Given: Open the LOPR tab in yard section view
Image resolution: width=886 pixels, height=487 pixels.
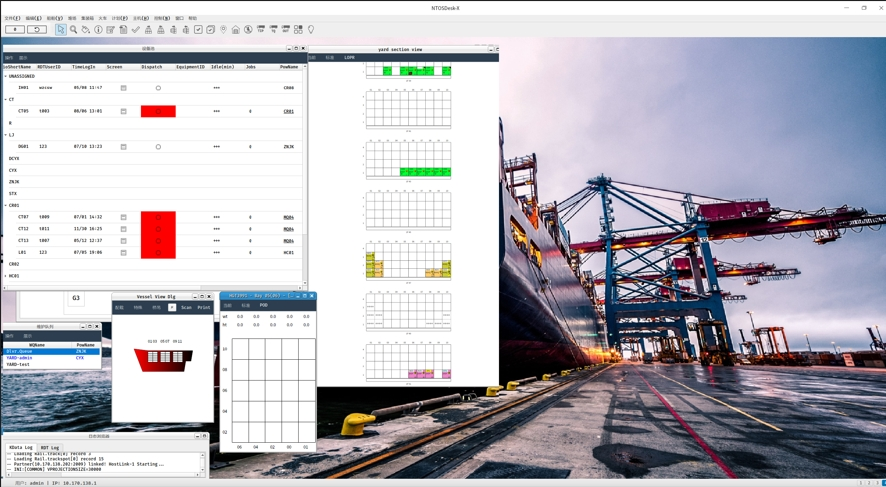Looking at the screenshot, I should pyautogui.click(x=349, y=58).
